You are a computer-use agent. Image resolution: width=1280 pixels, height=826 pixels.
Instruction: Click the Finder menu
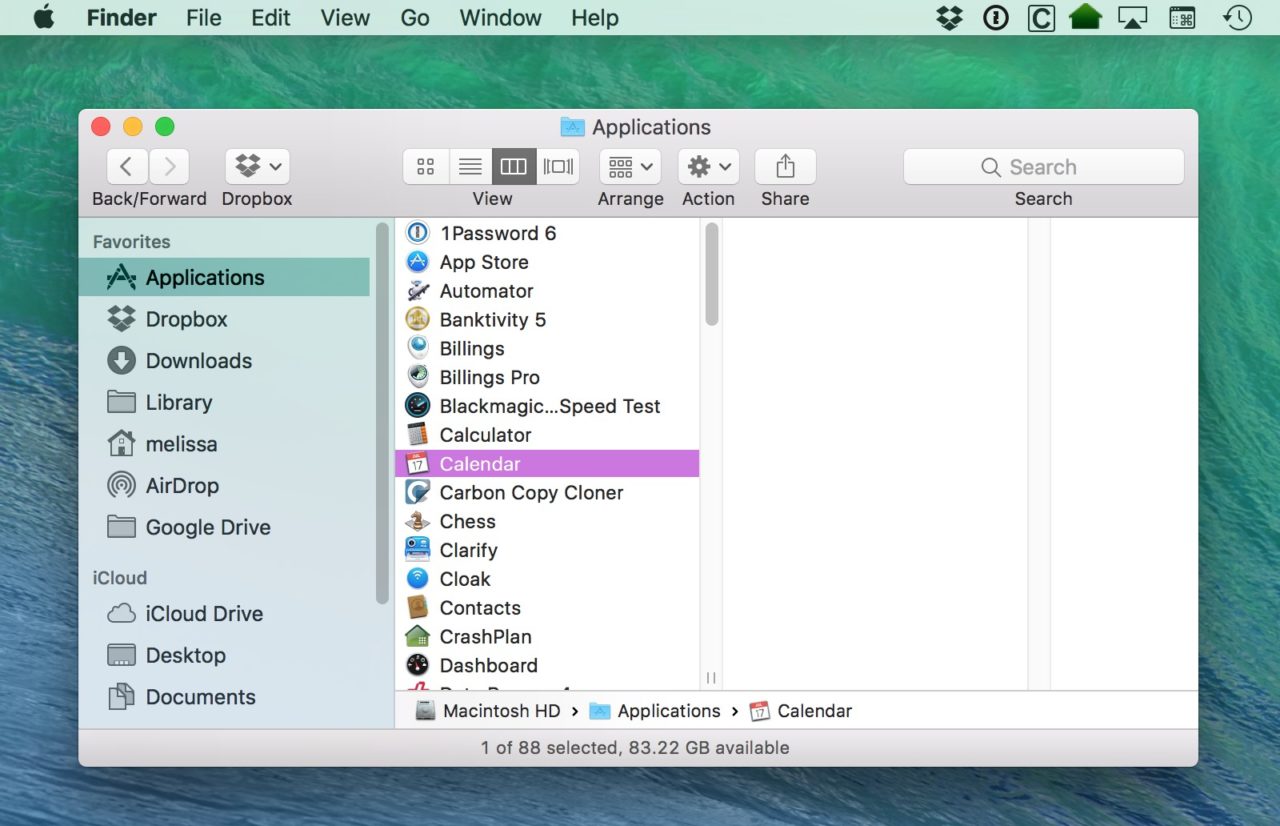pos(123,18)
